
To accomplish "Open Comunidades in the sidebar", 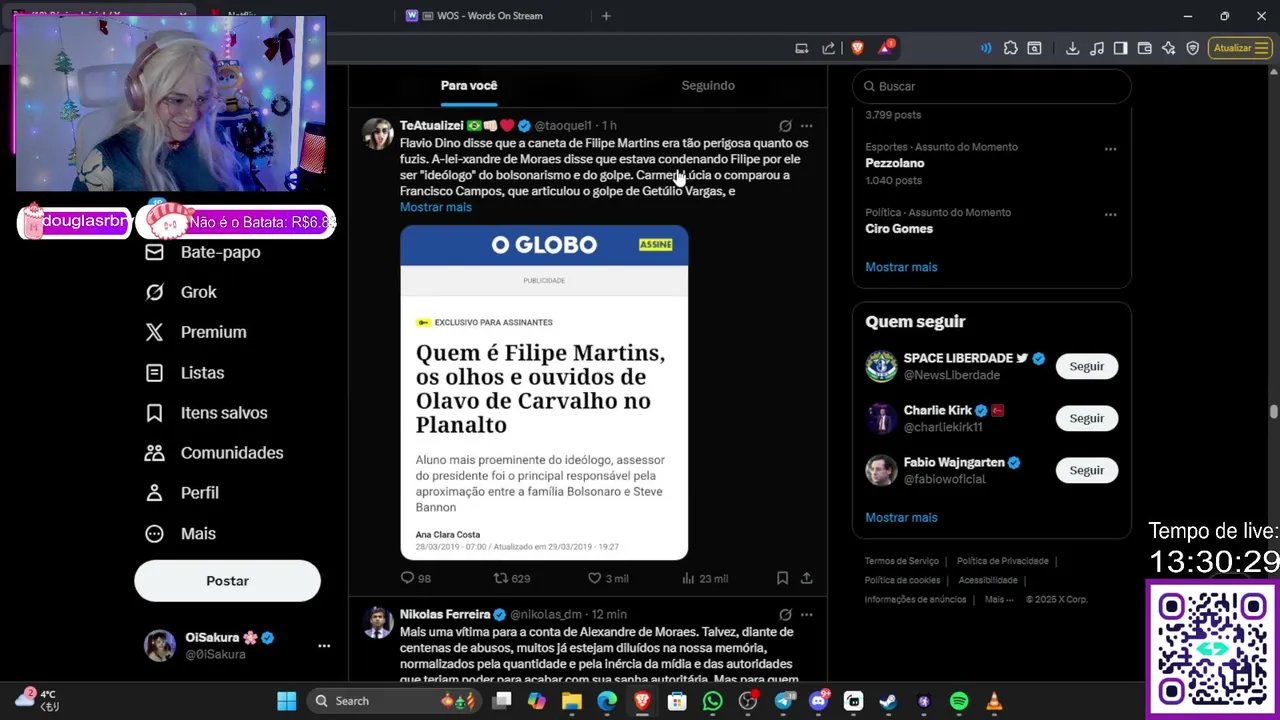I will [214, 452].
